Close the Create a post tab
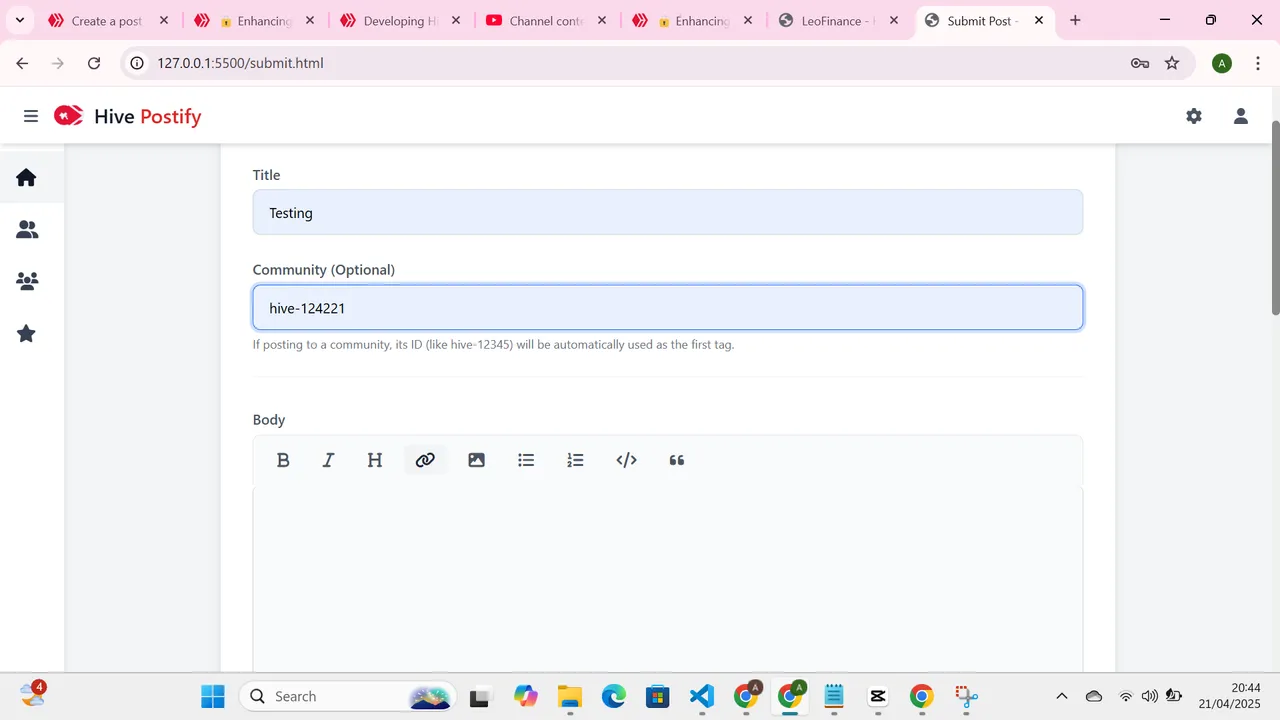The height and width of the screenshot is (720, 1280). [x=164, y=20]
